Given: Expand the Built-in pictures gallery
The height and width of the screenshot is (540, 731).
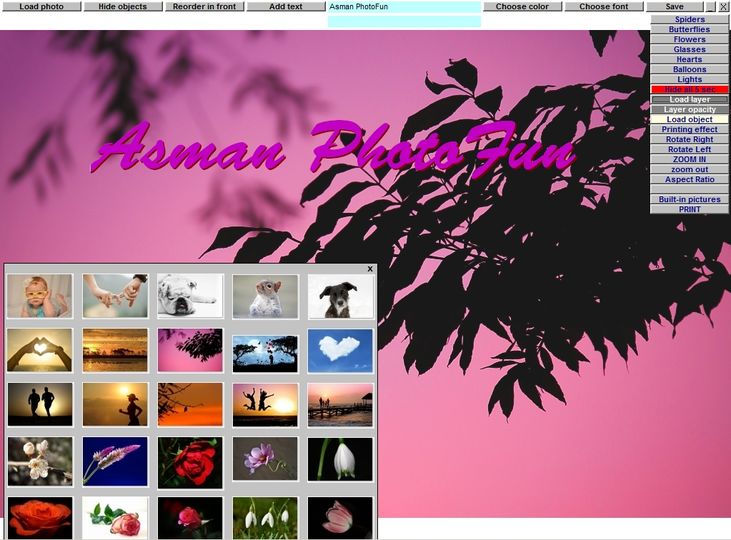Looking at the screenshot, I should pyautogui.click(x=689, y=200).
